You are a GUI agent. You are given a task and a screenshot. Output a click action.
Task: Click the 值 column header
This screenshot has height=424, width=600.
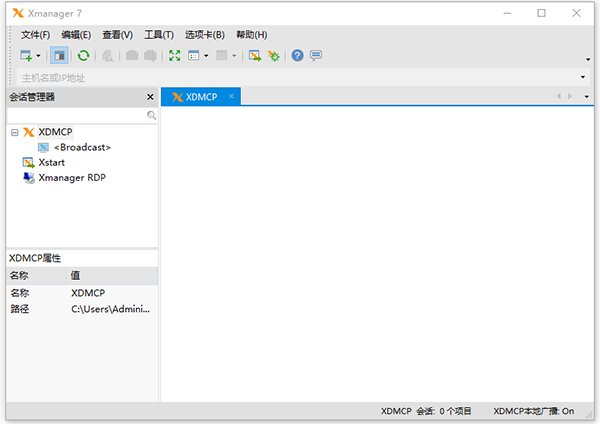pos(112,276)
